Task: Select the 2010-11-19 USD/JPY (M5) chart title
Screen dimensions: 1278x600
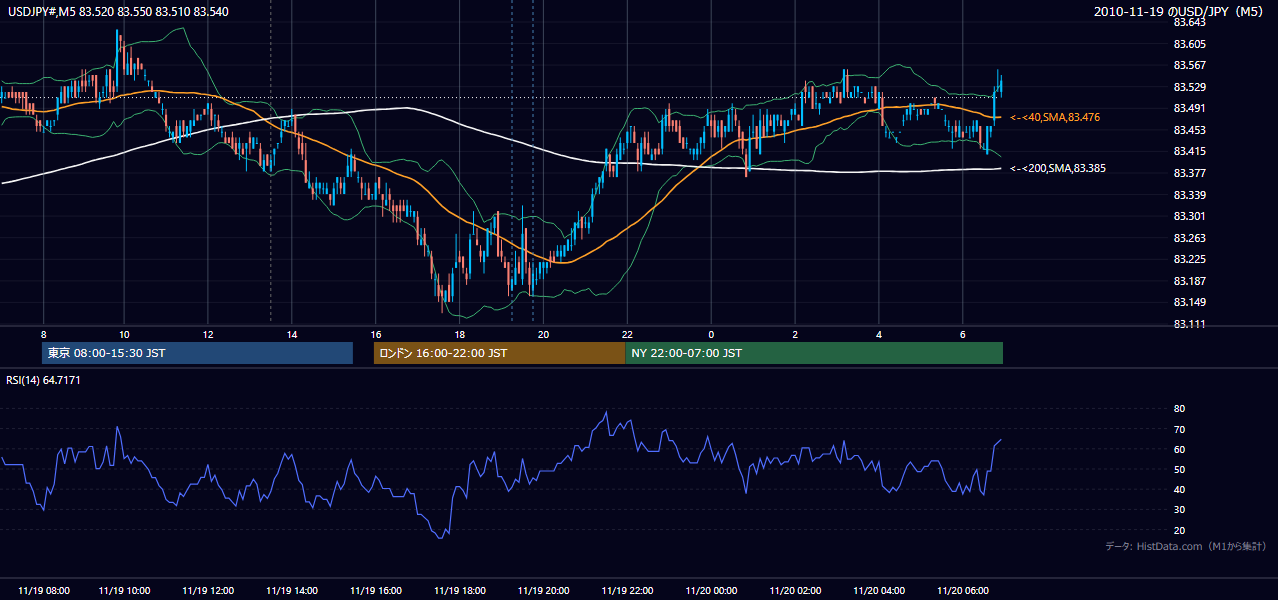Action: tap(1180, 11)
